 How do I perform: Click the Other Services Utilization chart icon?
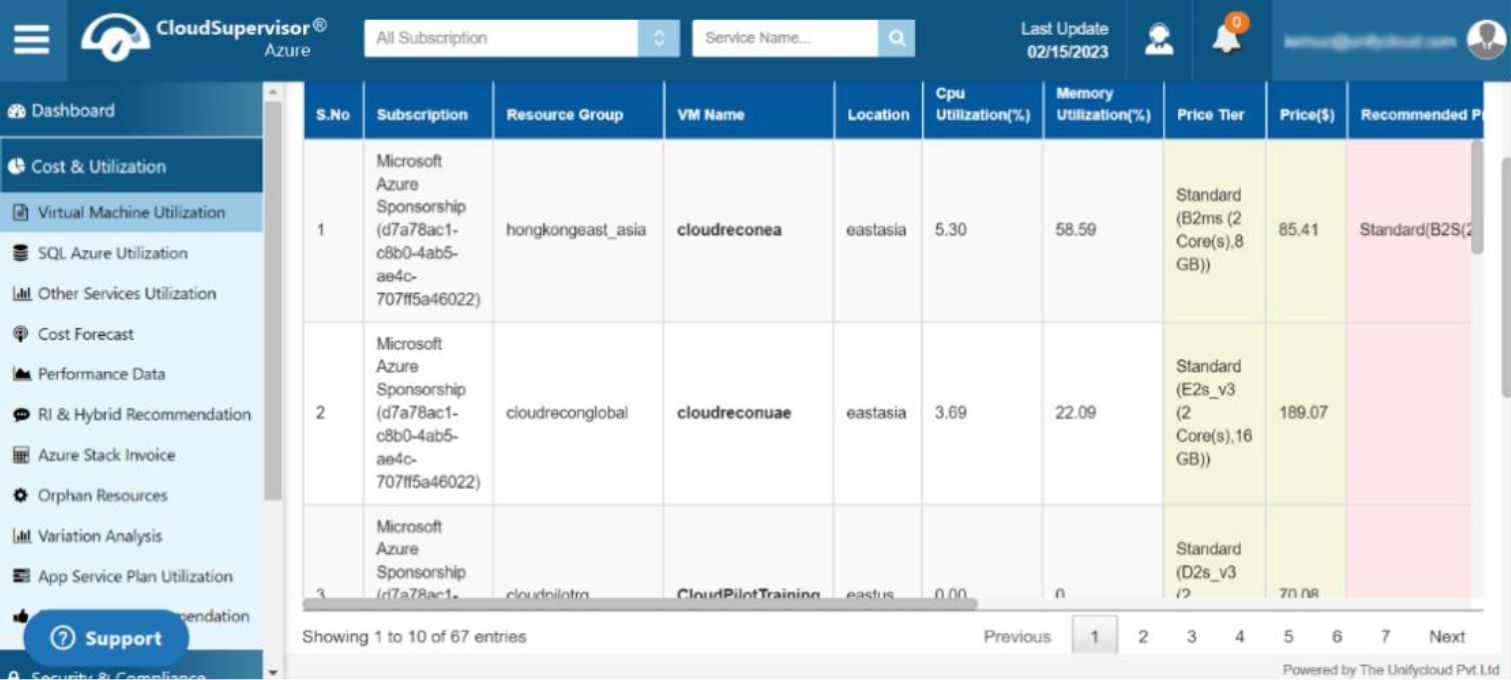click(x=21, y=294)
